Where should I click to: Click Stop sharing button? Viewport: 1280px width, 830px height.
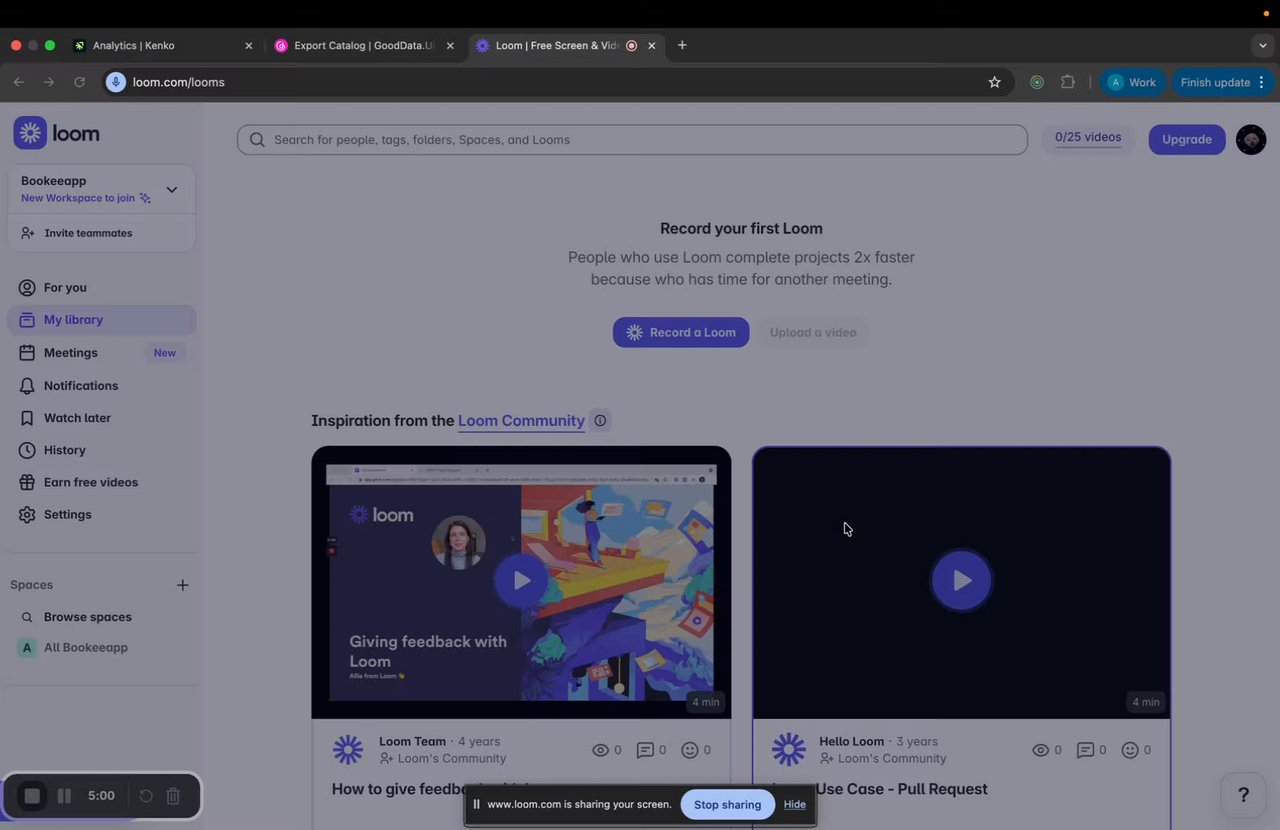coord(727,805)
